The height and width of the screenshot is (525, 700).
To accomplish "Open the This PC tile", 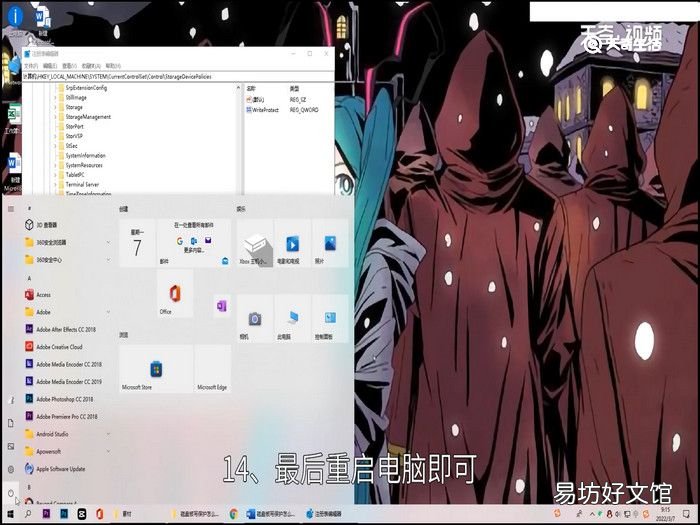I will (292, 318).
